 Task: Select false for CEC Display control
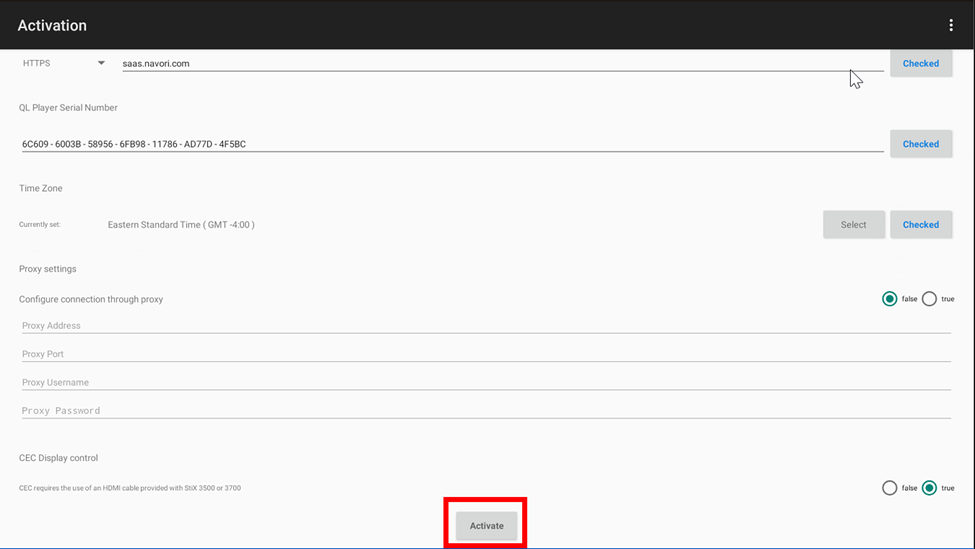tap(889, 488)
